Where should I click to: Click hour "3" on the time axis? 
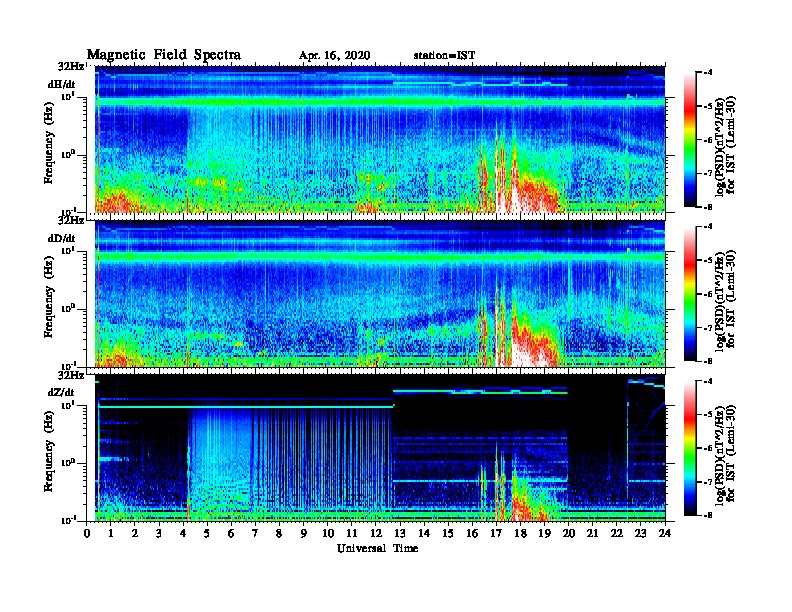pyautogui.click(x=159, y=533)
